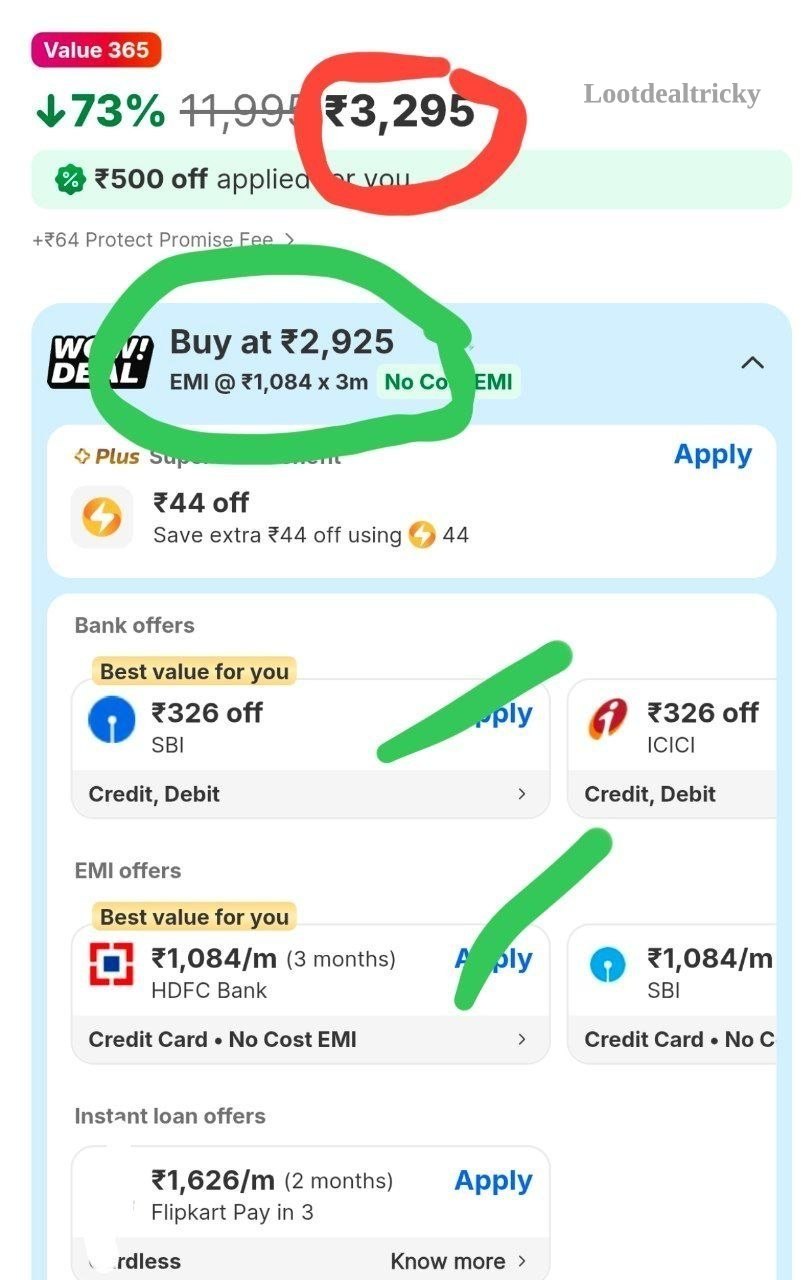Open Know more for cardless loan

(x=458, y=1262)
